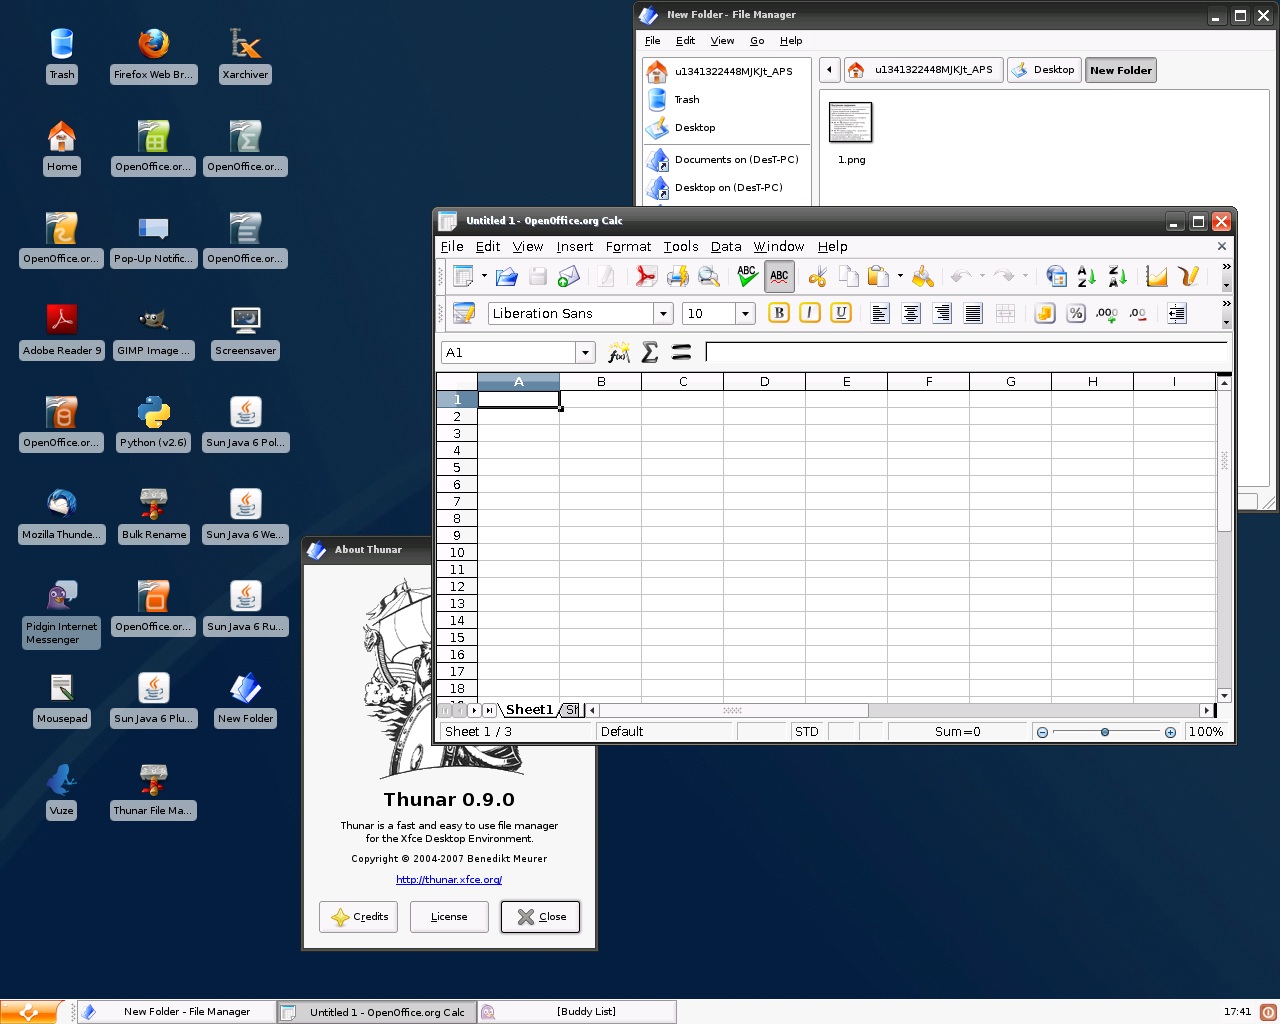Click the Sum sigma icon
Image resolution: width=1280 pixels, height=1024 pixels.
(x=650, y=352)
